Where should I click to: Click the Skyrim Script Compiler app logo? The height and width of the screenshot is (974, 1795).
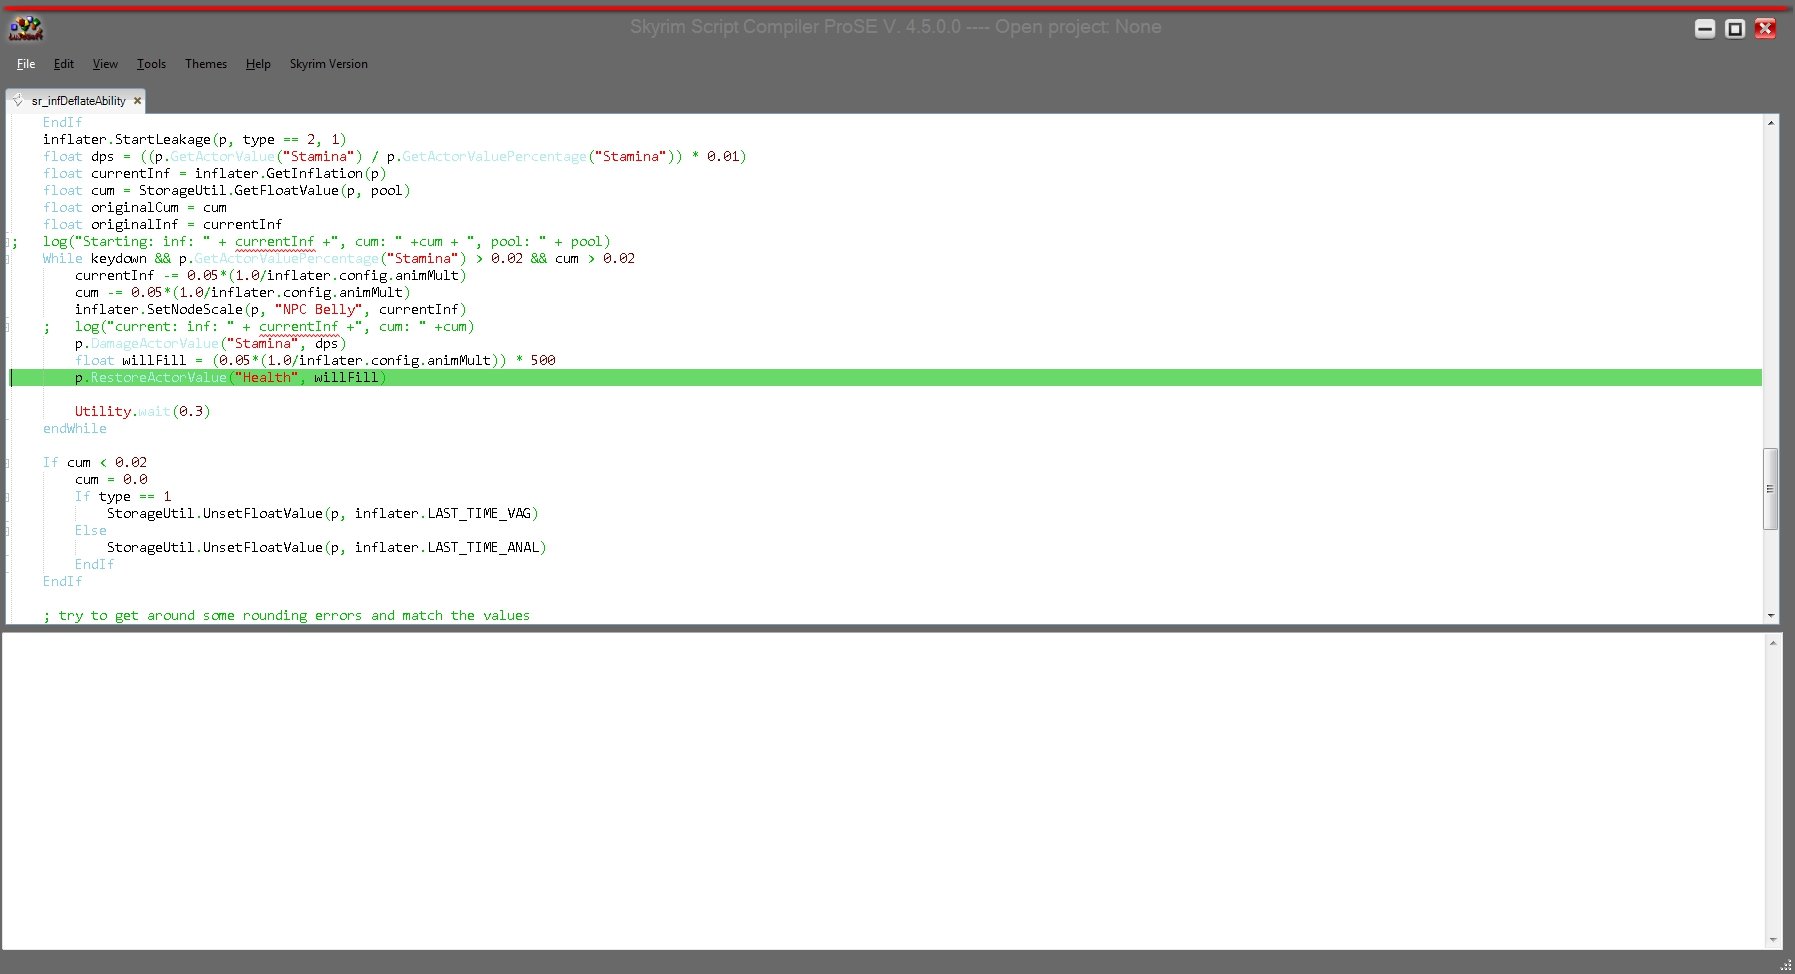(x=26, y=28)
